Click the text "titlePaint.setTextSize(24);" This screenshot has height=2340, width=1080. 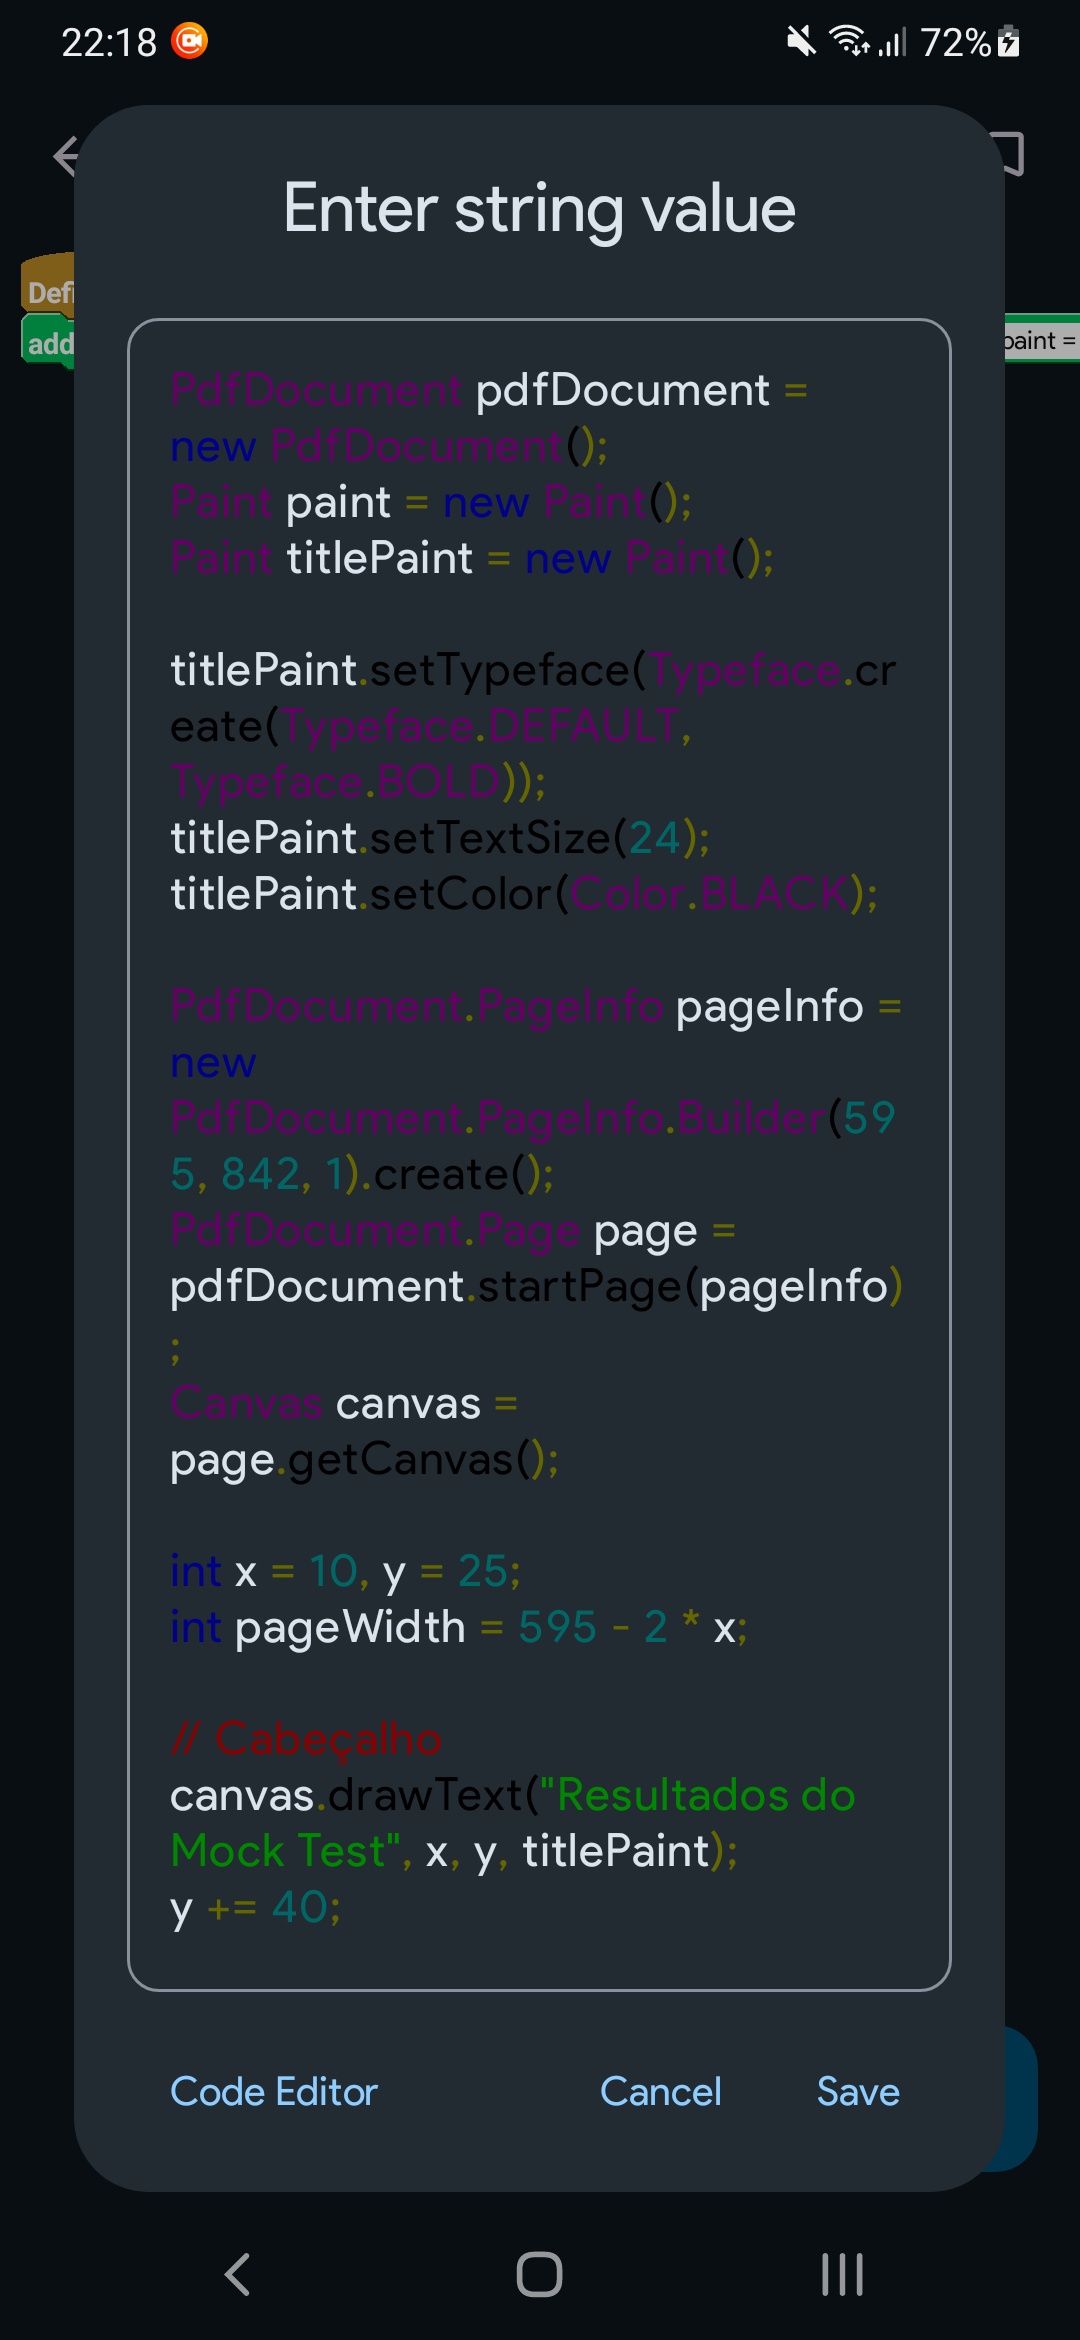pyautogui.click(x=440, y=838)
